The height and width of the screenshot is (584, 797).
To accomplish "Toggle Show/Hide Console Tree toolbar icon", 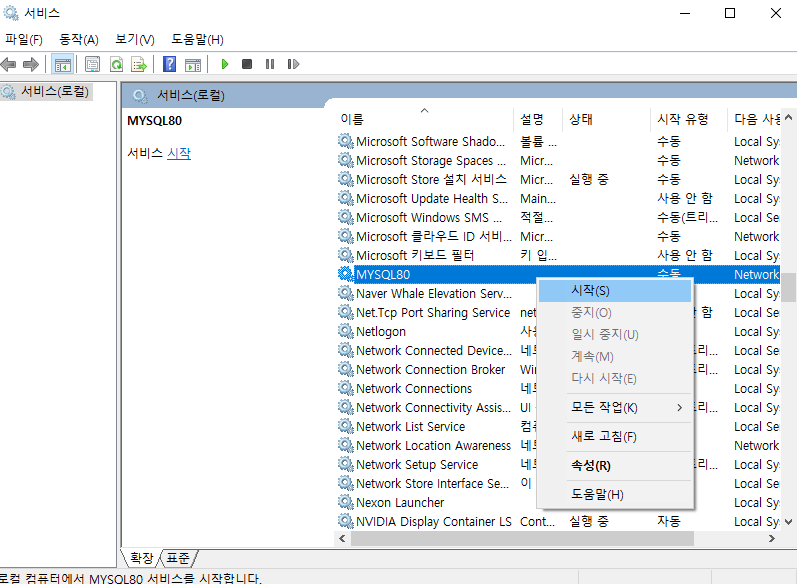I will pos(63,64).
